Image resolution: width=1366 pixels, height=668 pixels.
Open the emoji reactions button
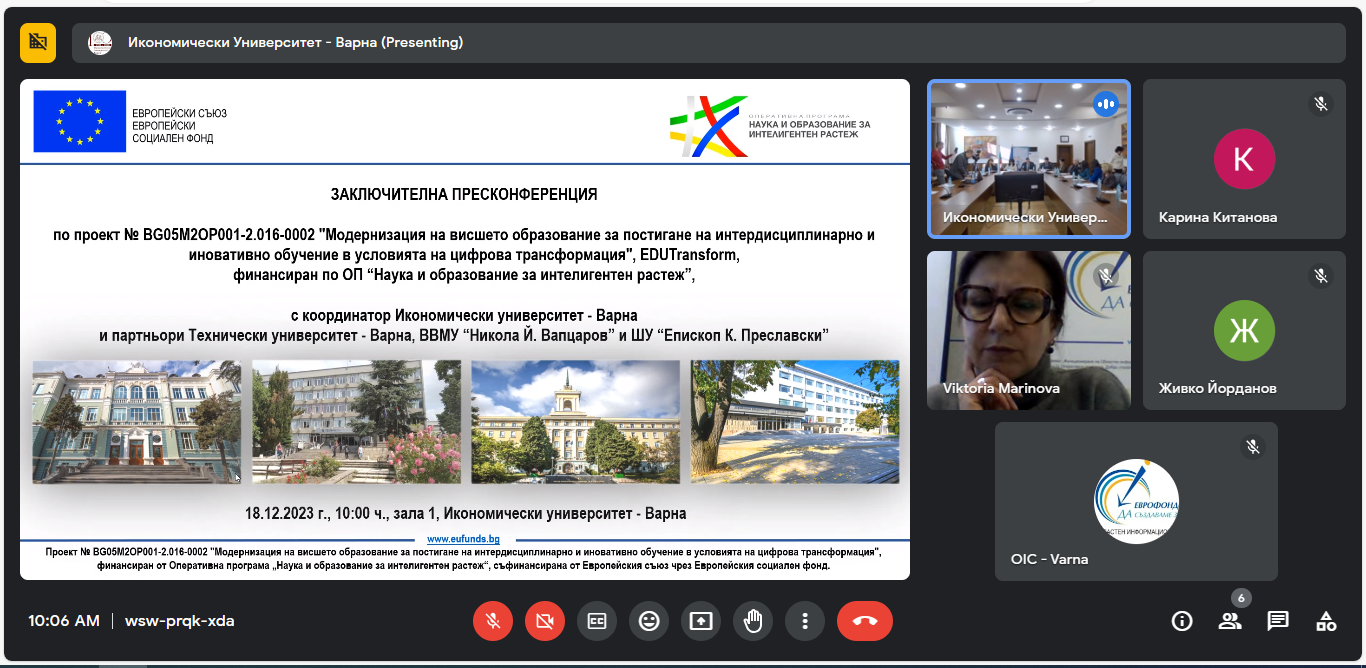click(649, 621)
